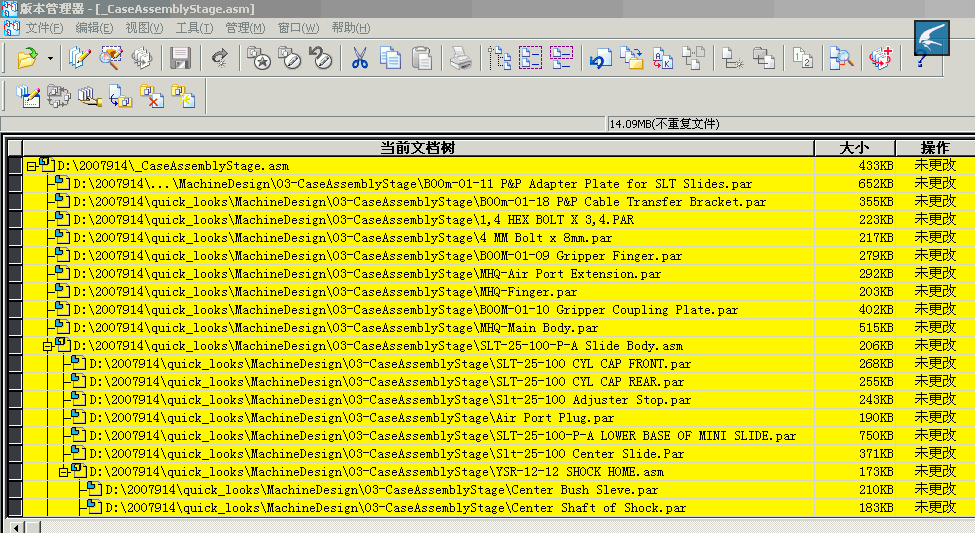Image resolution: width=975 pixels, height=533 pixels.
Task: Click the clipboard paste icon
Action: (x=422, y=58)
